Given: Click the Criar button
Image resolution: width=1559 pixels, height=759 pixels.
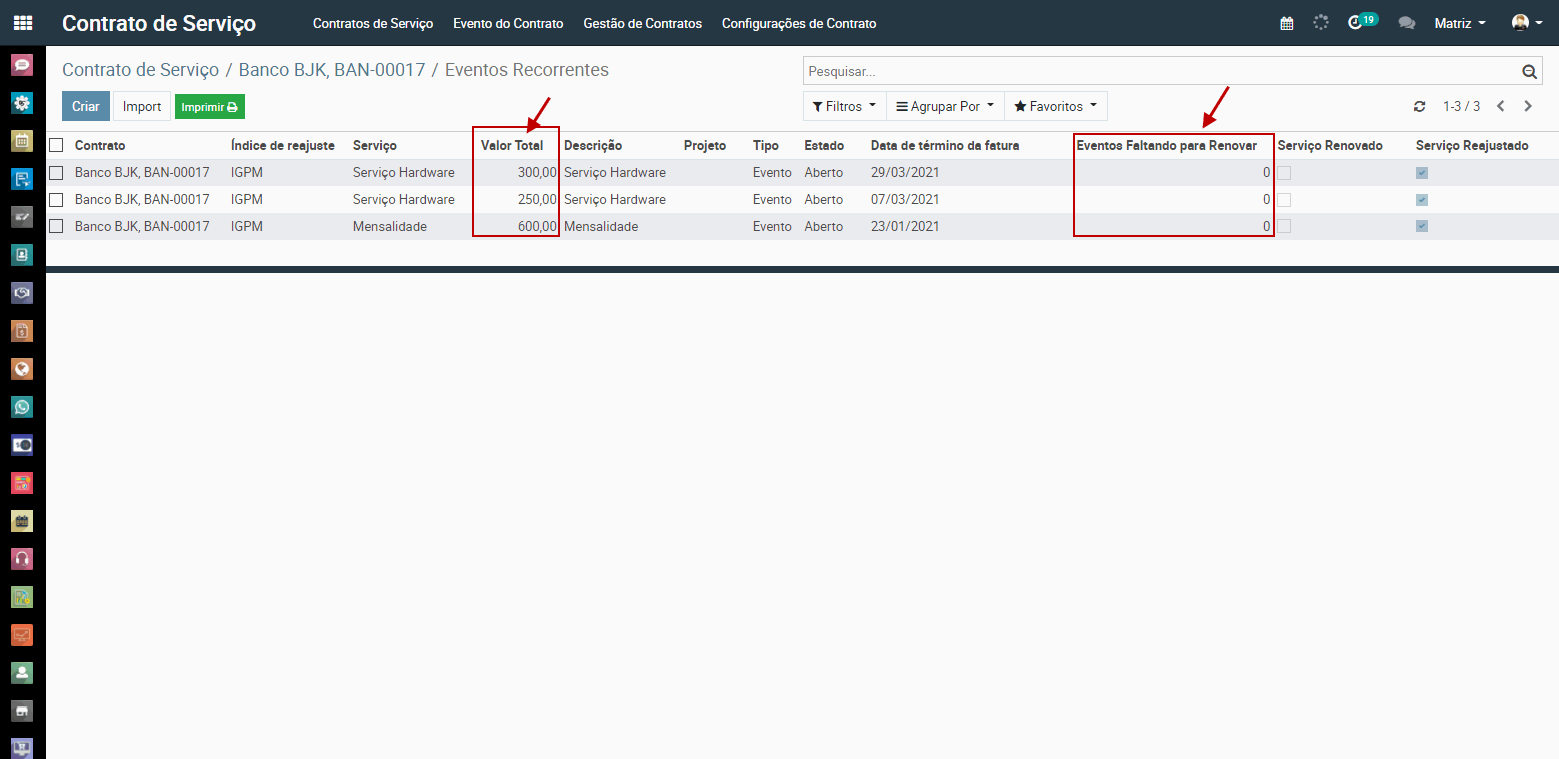Looking at the screenshot, I should (86, 106).
